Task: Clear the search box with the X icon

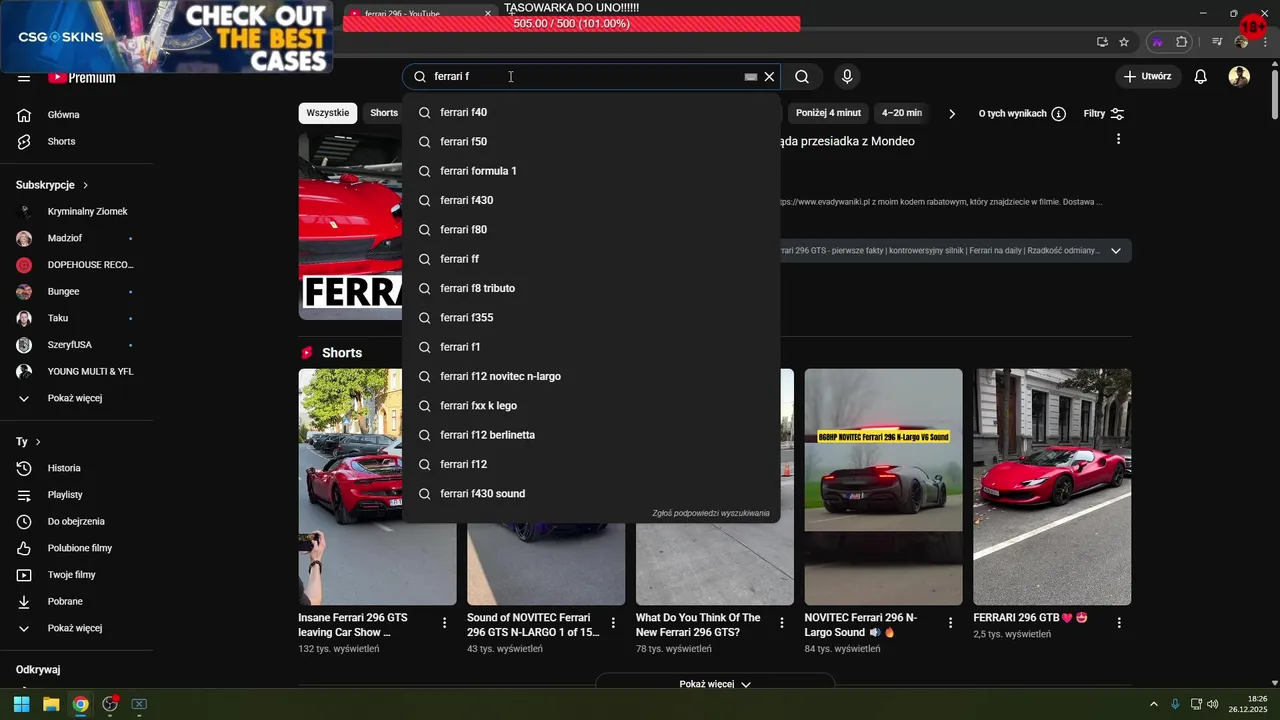Action: click(769, 77)
